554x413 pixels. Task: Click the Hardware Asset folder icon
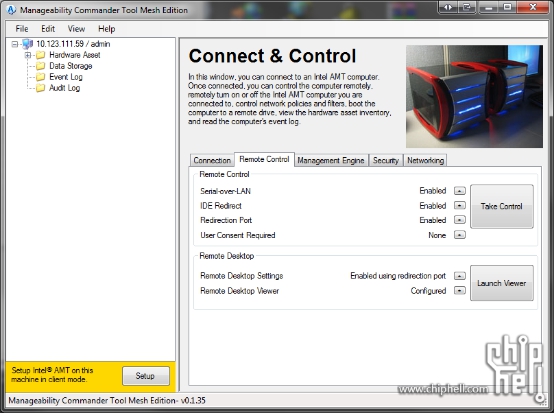coord(41,55)
